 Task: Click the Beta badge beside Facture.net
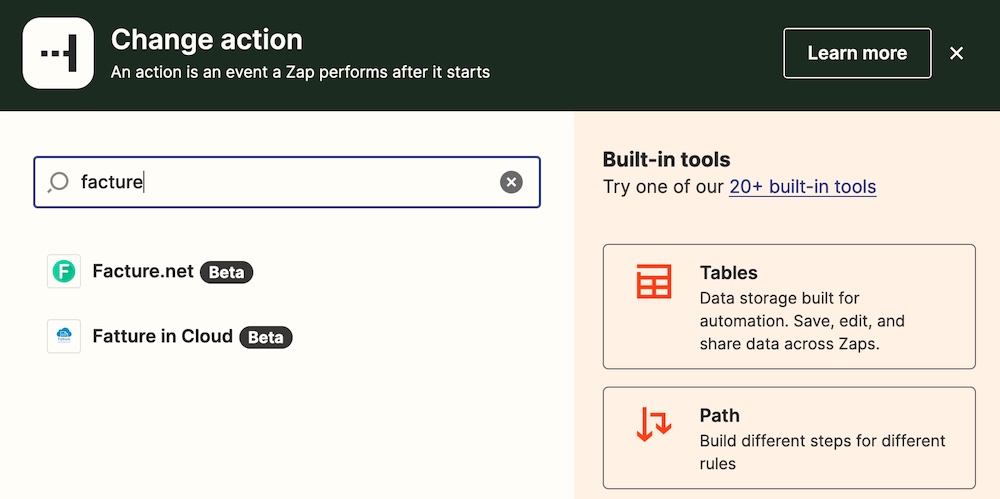click(x=226, y=272)
